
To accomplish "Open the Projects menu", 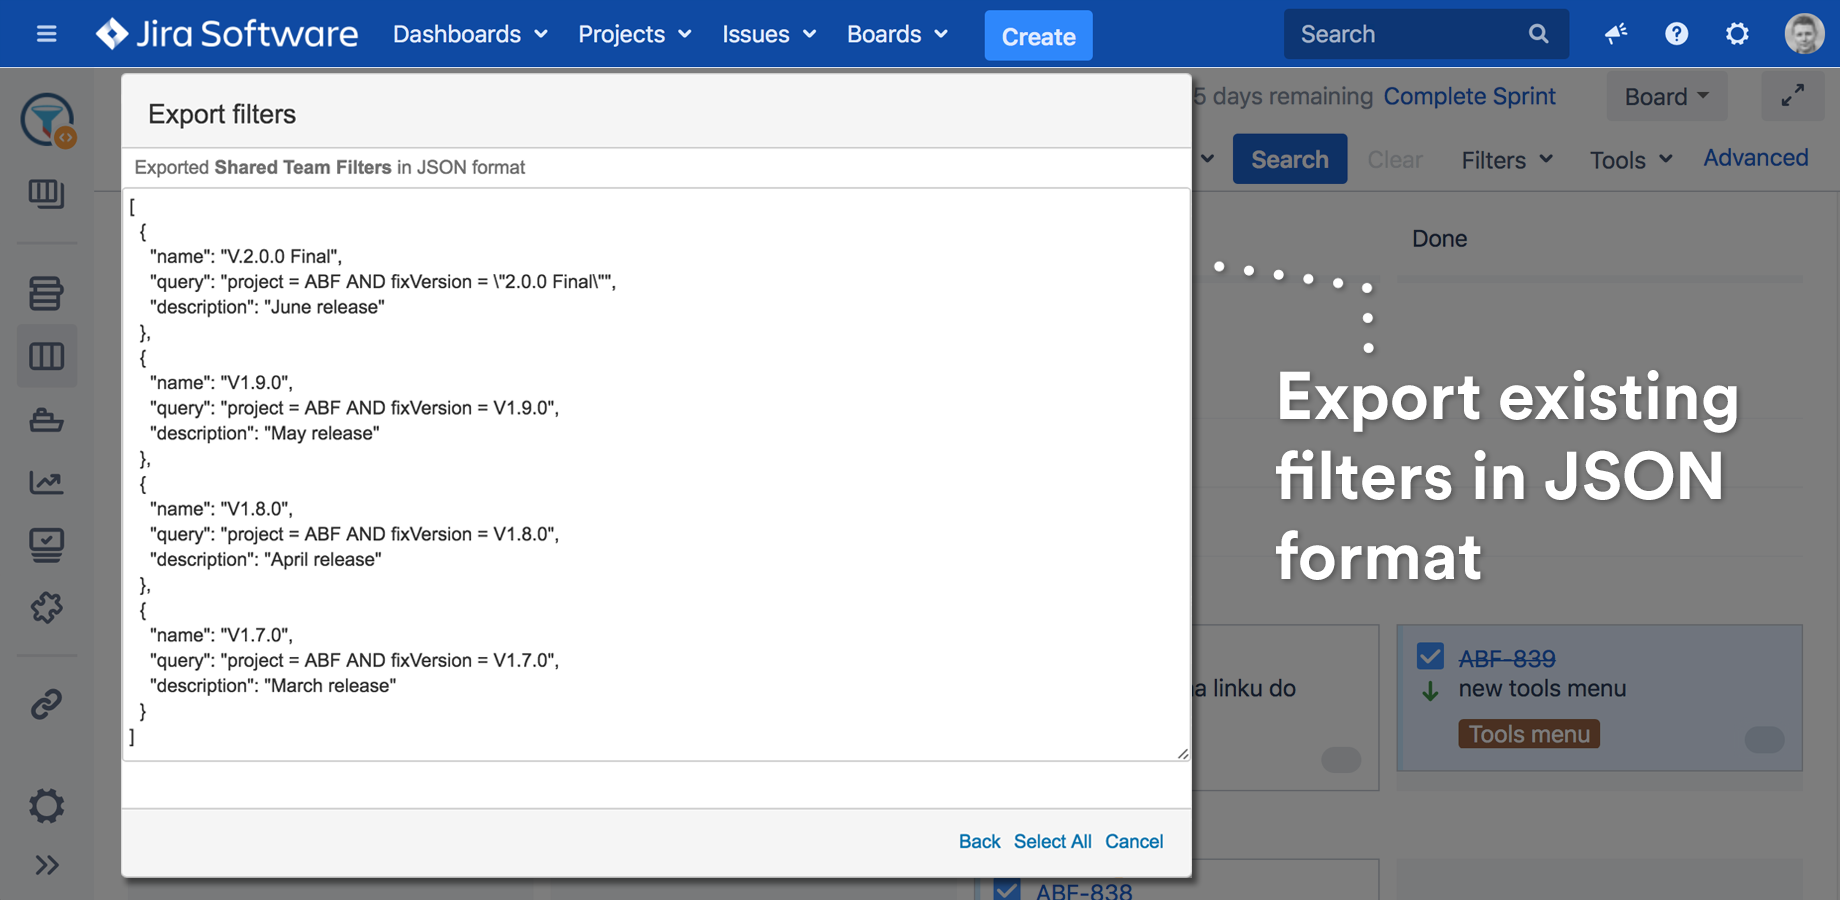I will click(x=634, y=34).
